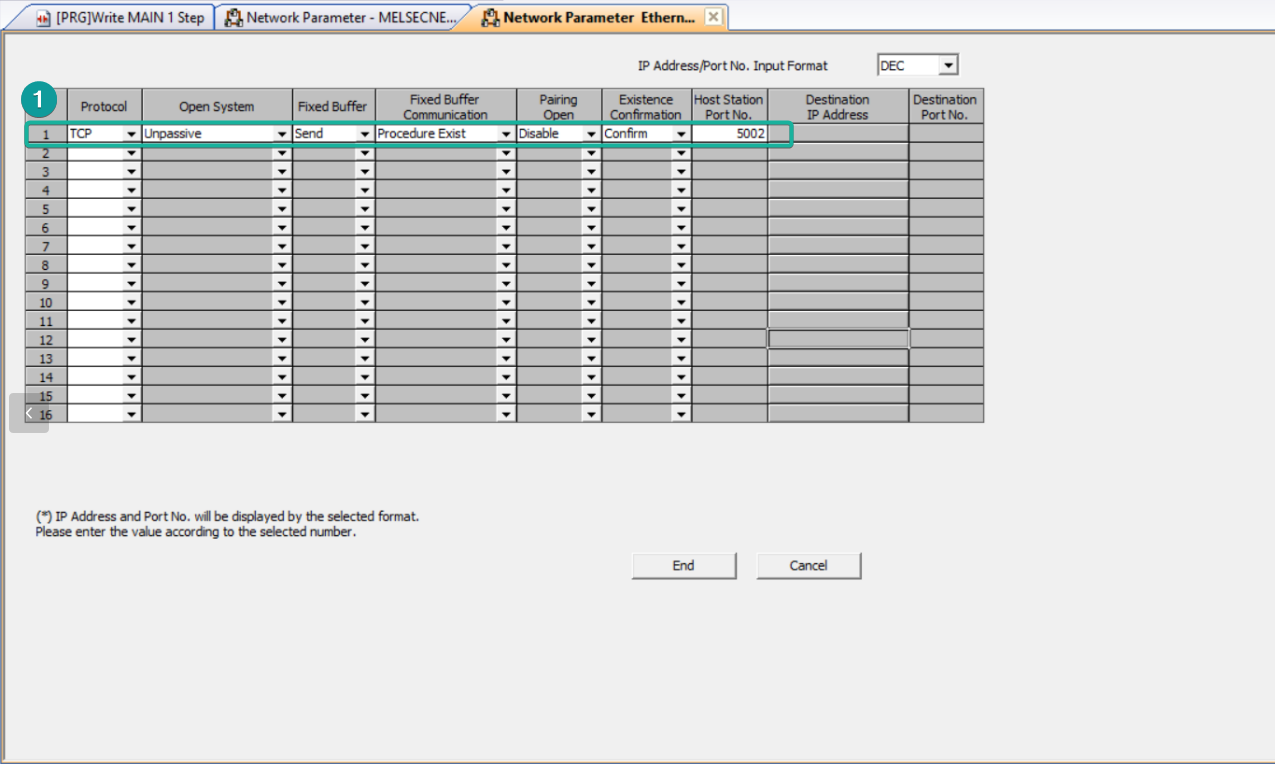1275x767 pixels.
Task: Open the Fixed Buffer dropdown in row 5
Action: 365,209
